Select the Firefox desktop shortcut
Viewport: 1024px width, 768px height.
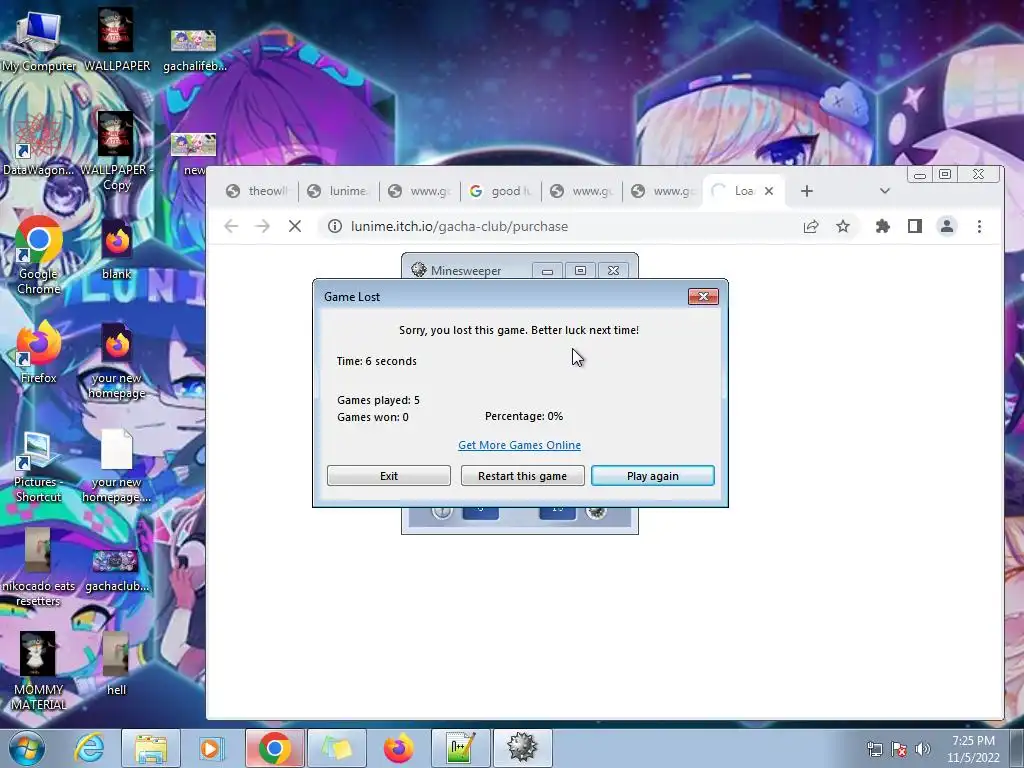point(39,353)
